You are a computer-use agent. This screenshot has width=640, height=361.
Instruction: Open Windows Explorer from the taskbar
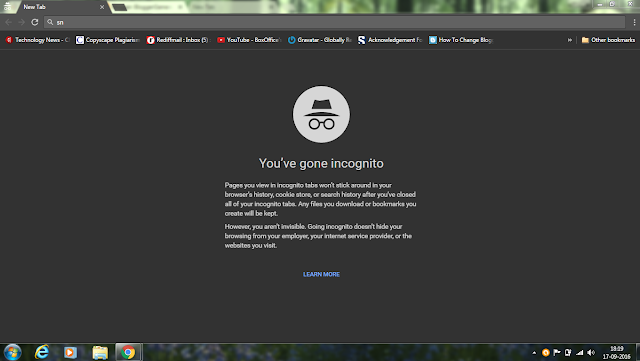click(x=100, y=352)
